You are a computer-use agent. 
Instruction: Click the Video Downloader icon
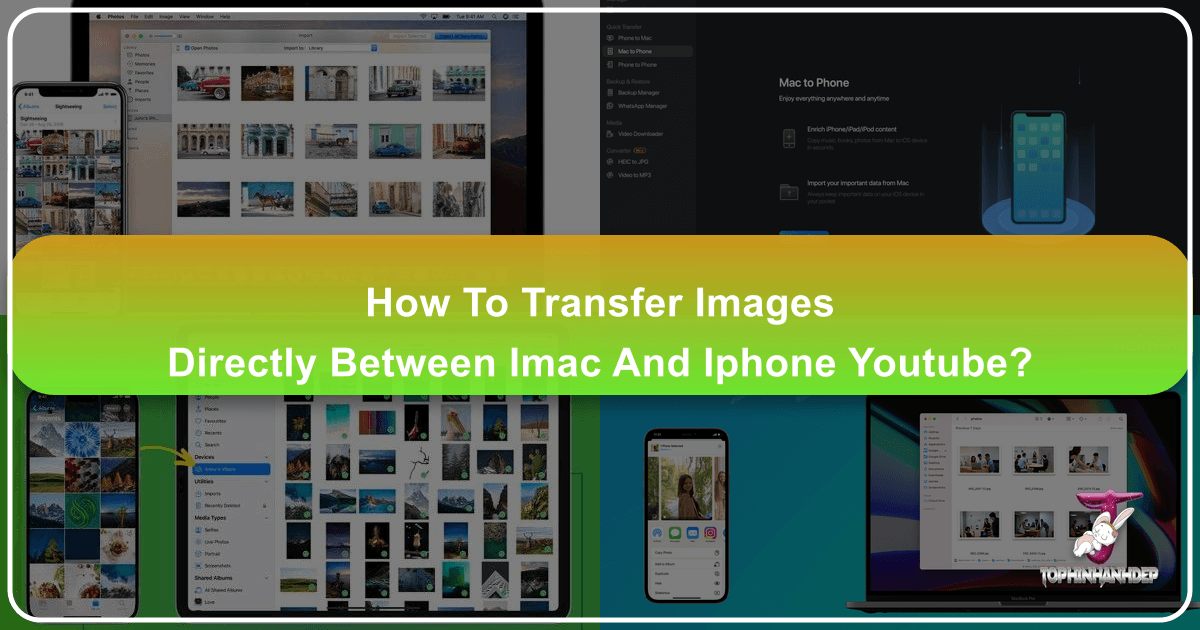tap(610, 133)
